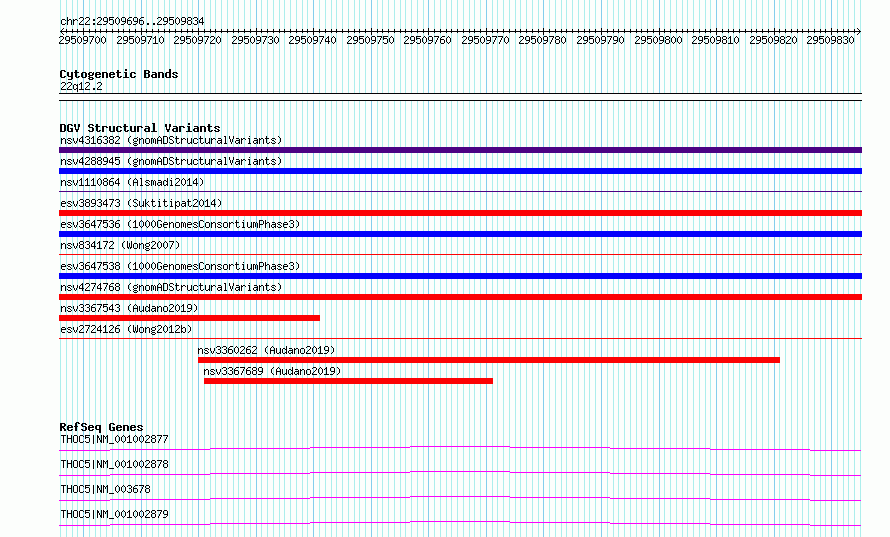Click ruler position 29509750

tap(370, 40)
